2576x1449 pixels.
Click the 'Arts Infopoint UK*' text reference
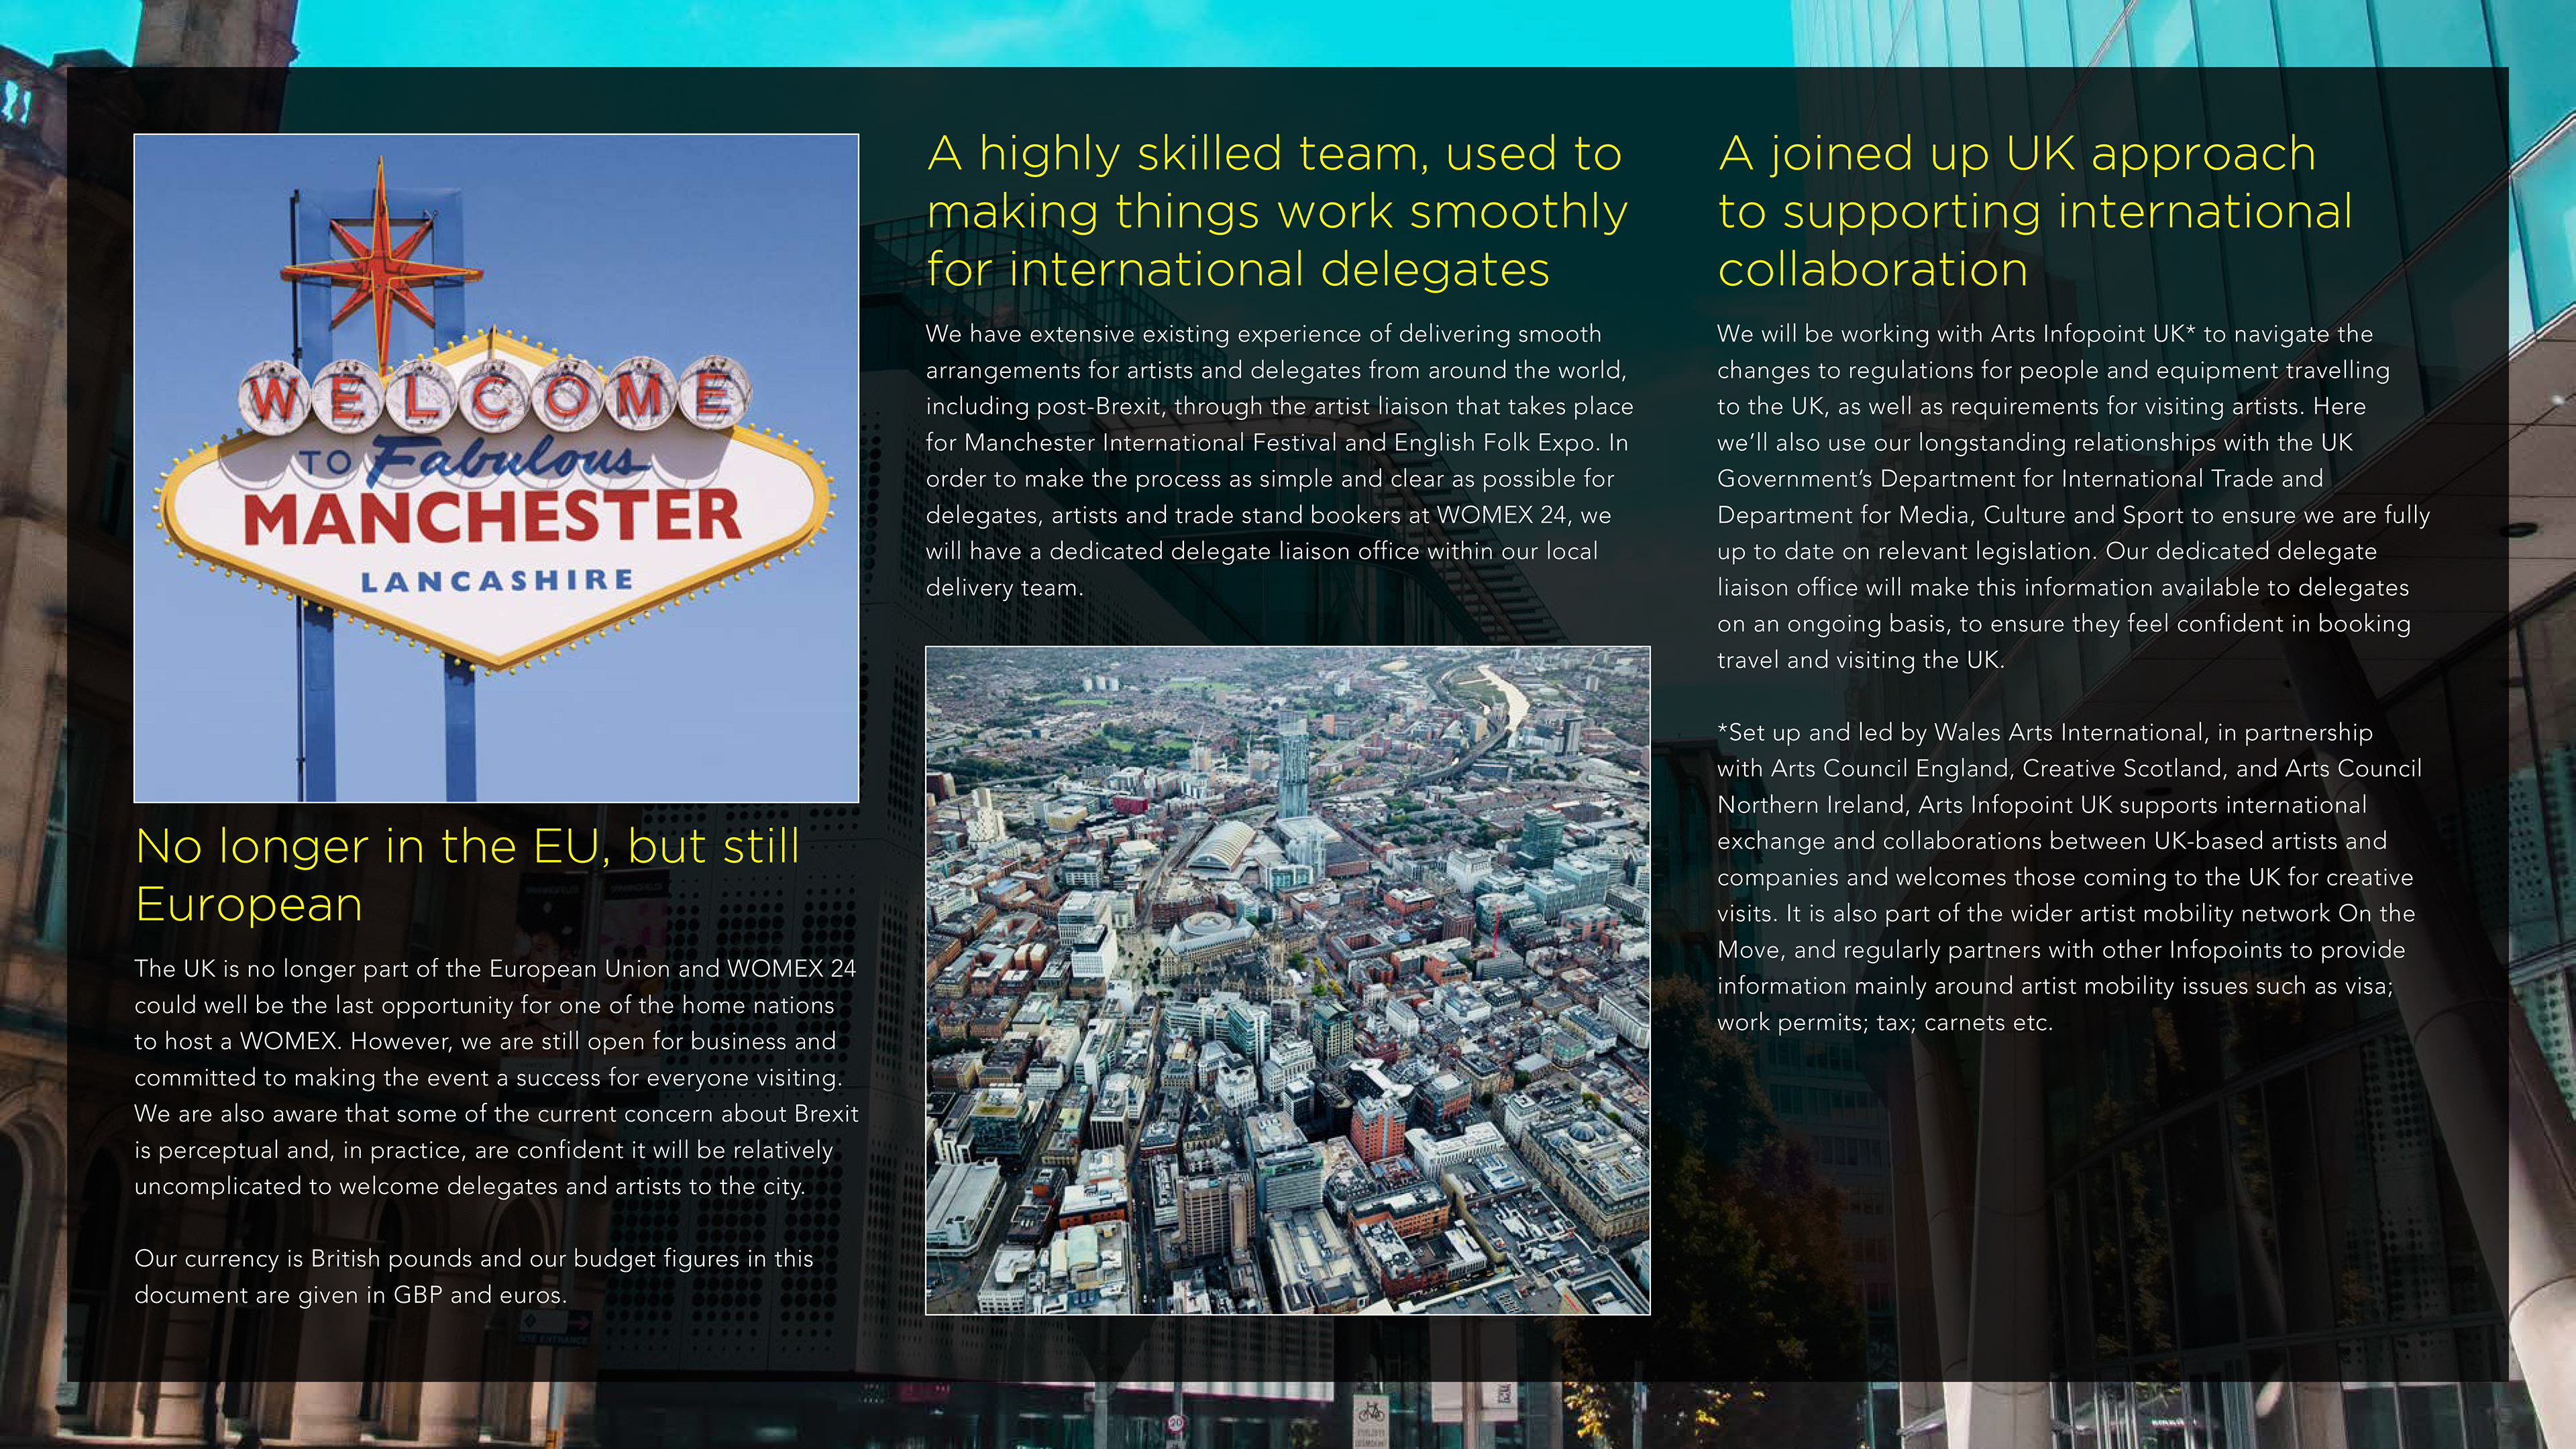2093,334
